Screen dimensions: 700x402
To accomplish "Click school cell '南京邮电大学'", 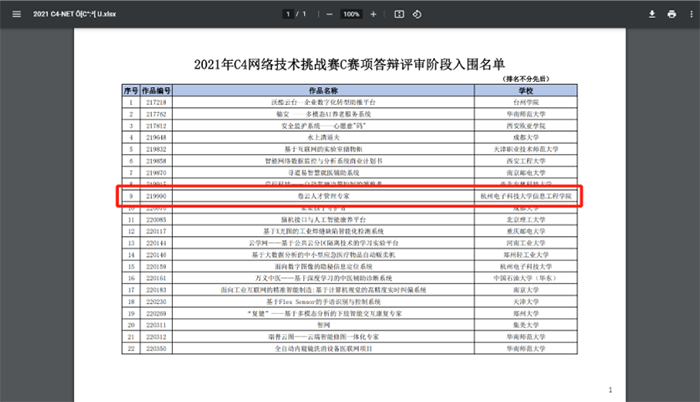I will point(526,173).
